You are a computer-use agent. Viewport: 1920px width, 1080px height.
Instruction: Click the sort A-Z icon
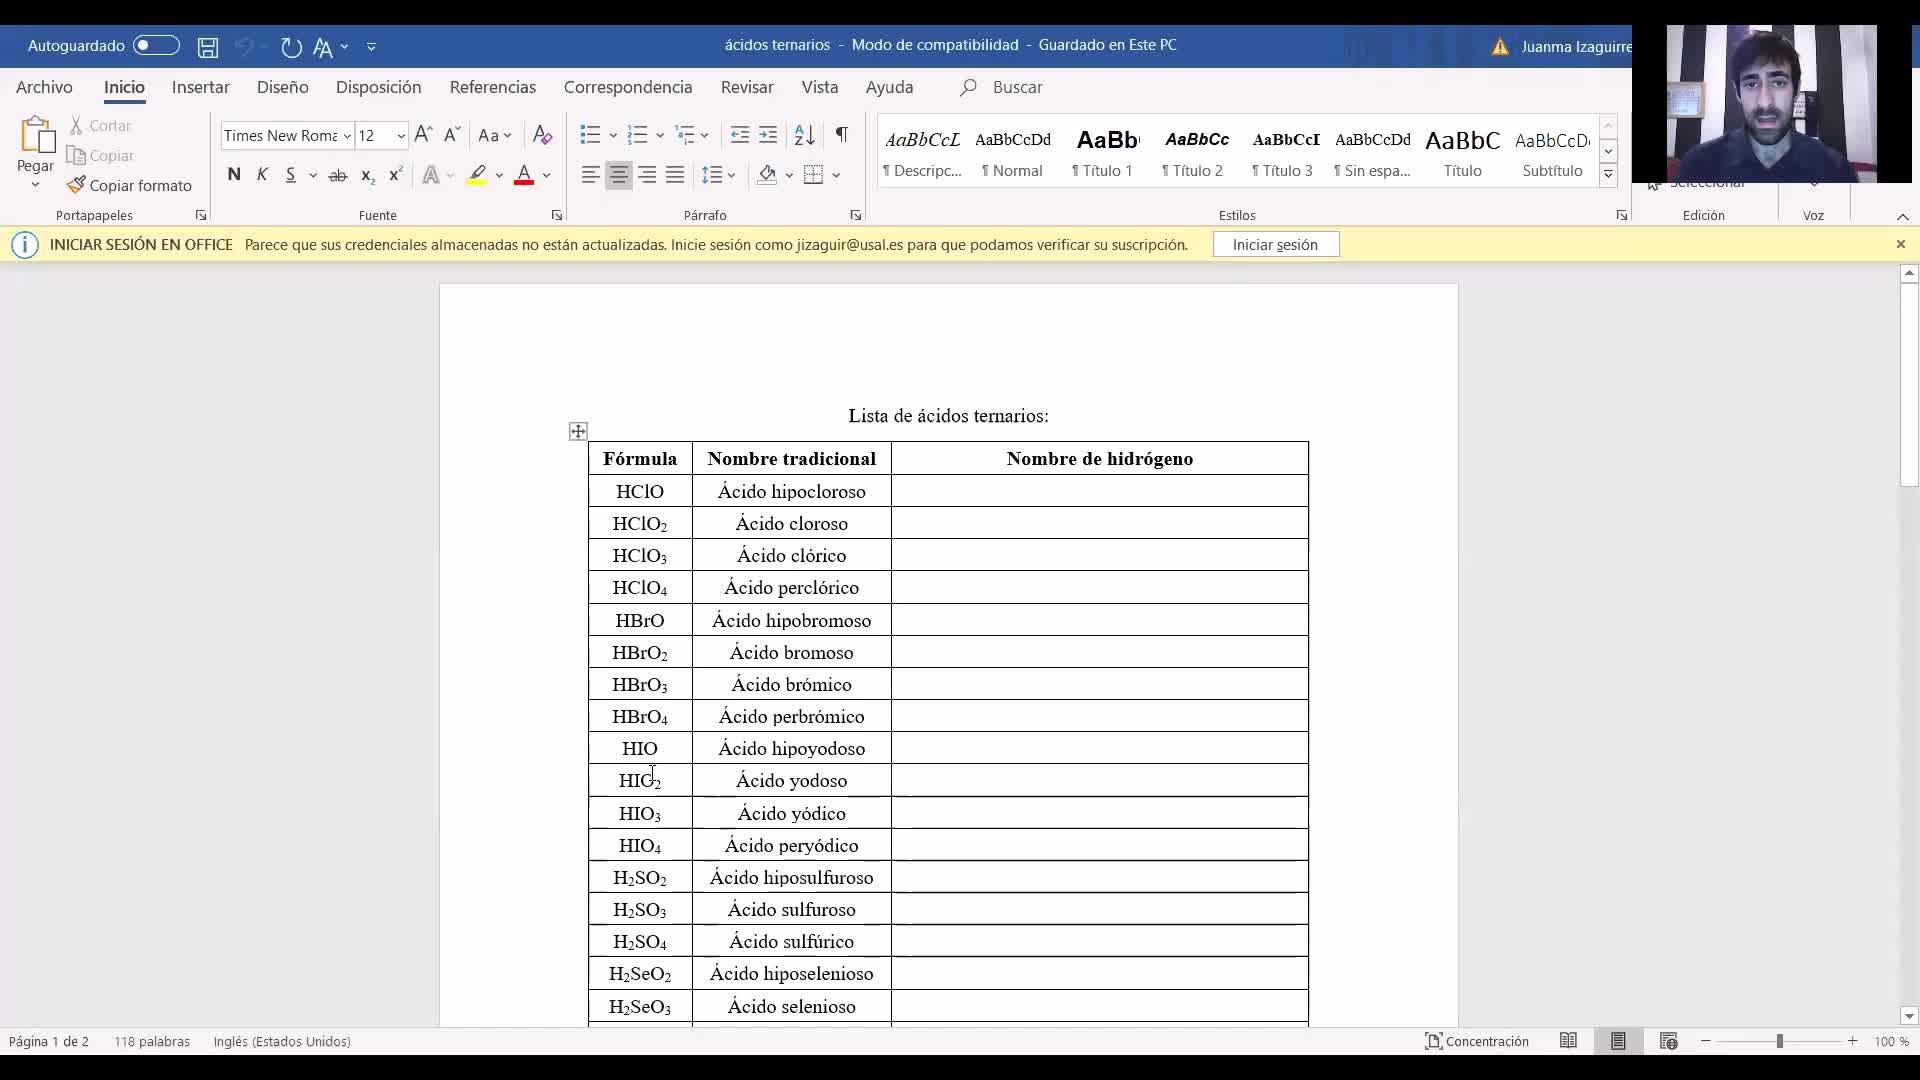tap(804, 135)
